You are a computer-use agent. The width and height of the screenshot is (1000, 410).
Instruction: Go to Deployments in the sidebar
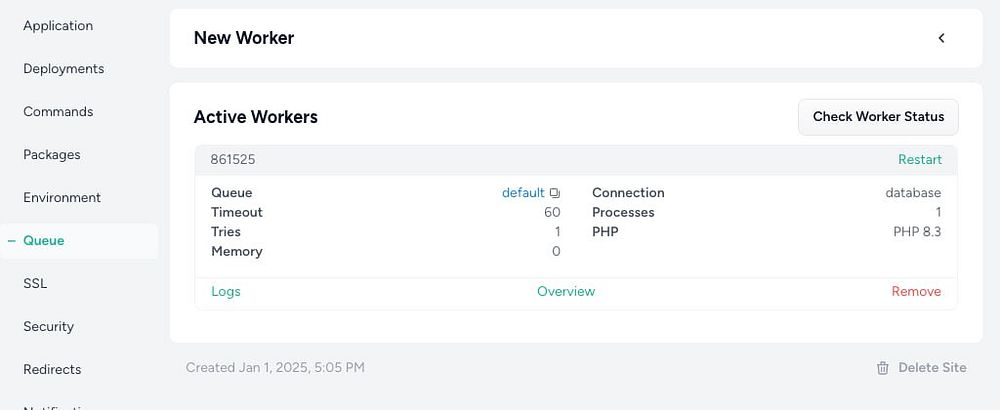pos(64,69)
